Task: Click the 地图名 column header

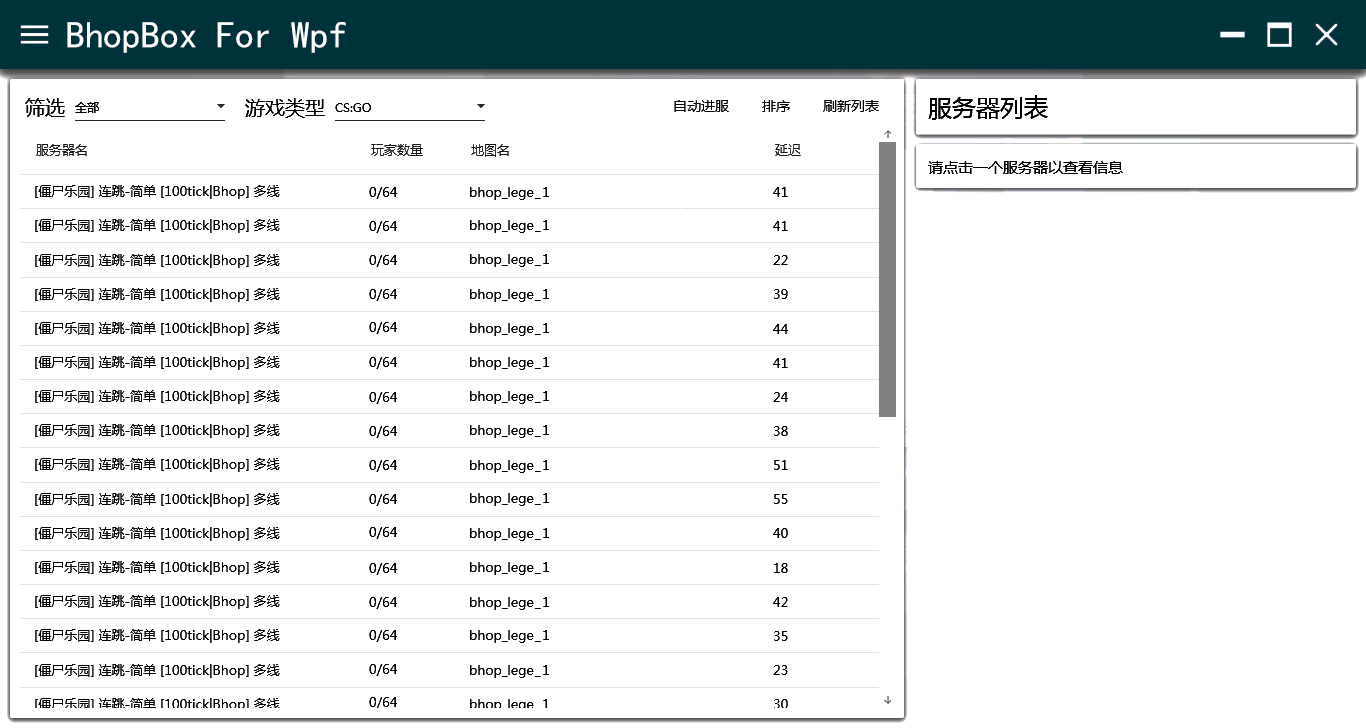Action: coord(490,151)
